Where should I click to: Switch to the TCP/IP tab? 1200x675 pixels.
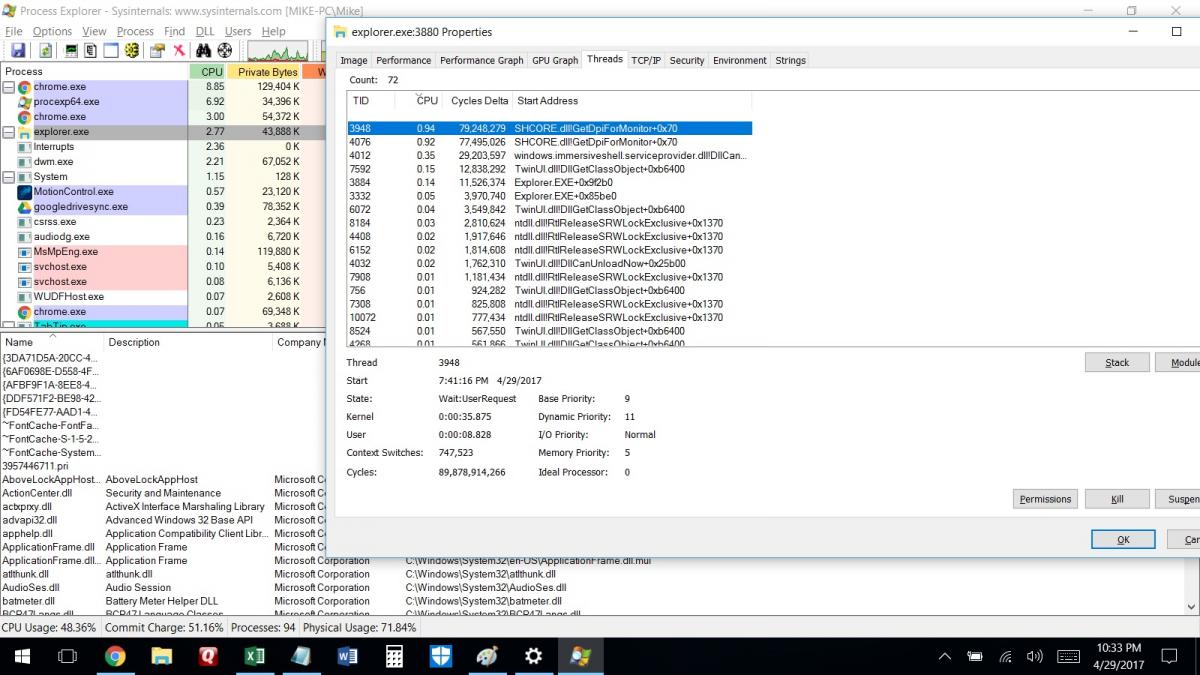[x=646, y=60]
